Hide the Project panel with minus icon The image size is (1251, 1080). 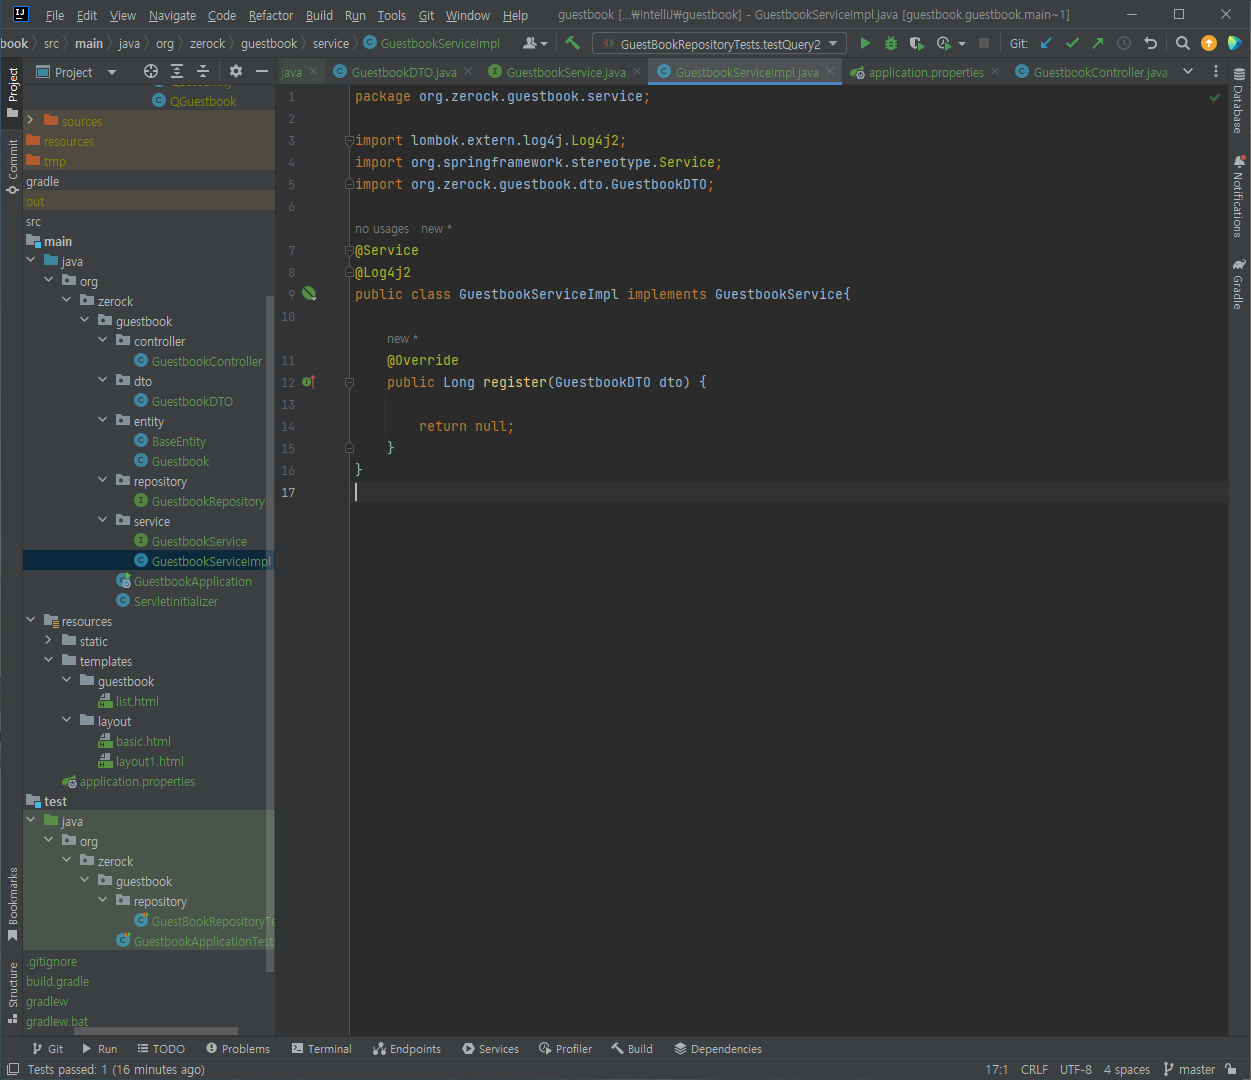tap(262, 71)
